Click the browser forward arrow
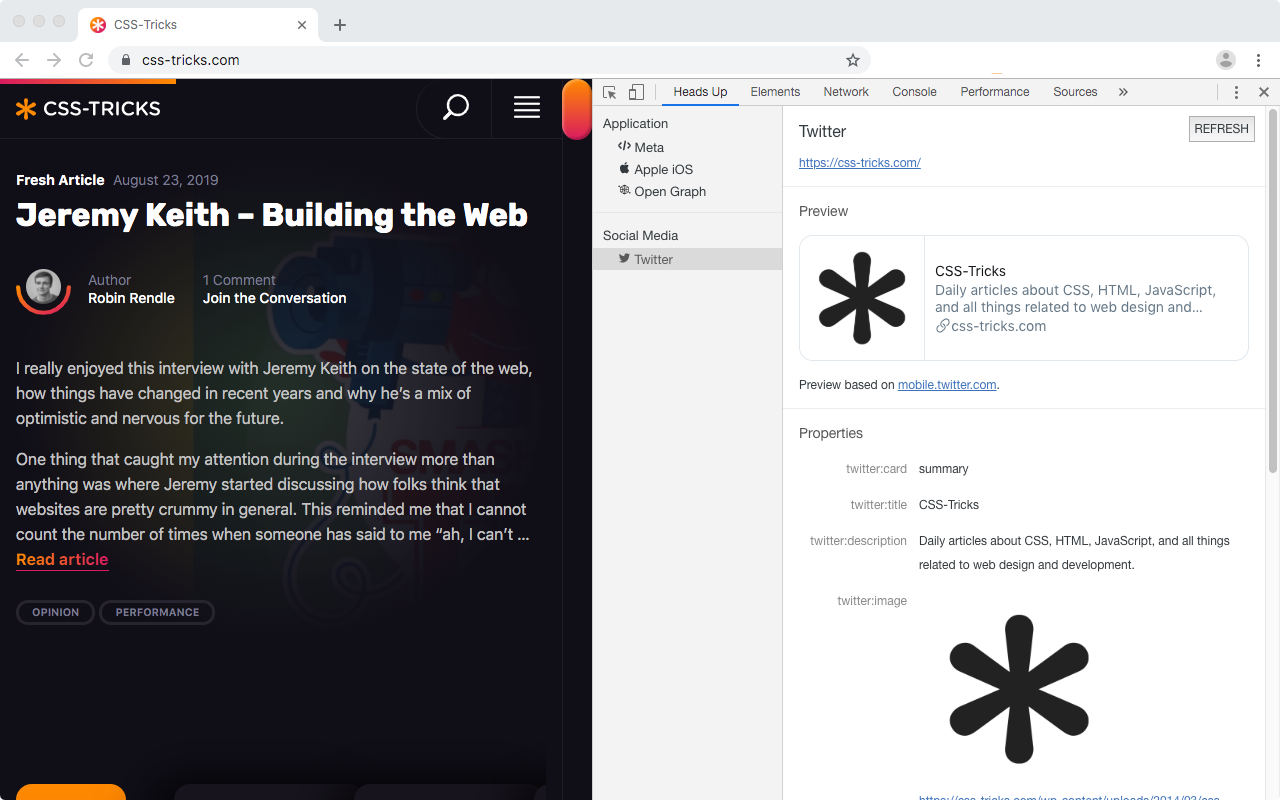The height and width of the screenshot is (800, 1280). tap(54, 60)
